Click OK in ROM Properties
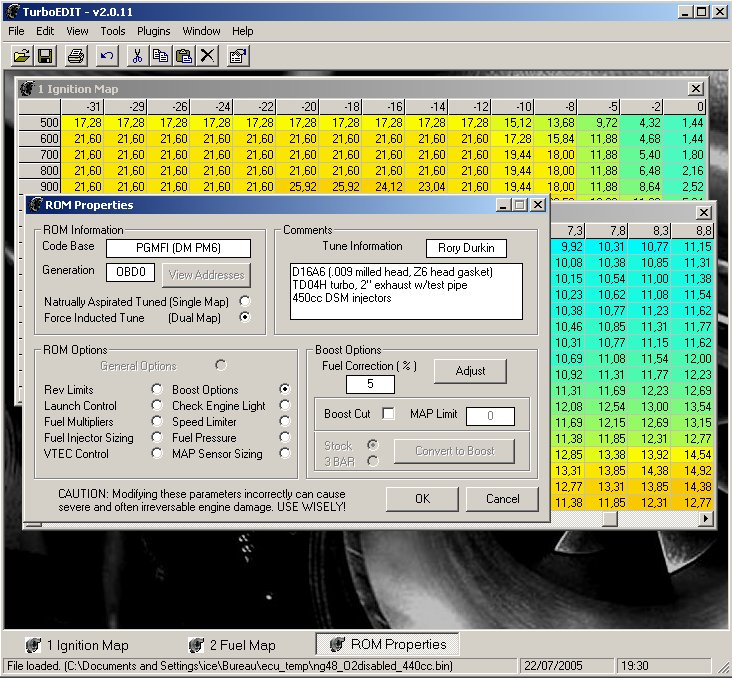 (x=422, y=499)
